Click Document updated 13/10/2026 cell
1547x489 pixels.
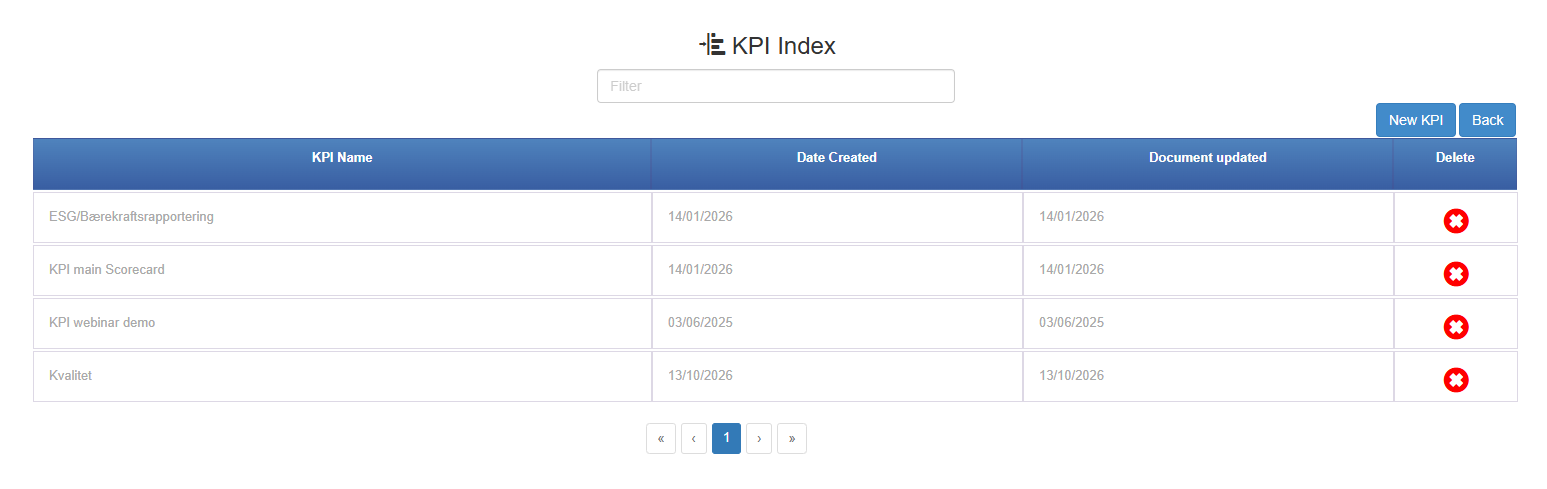[1208, 376]
